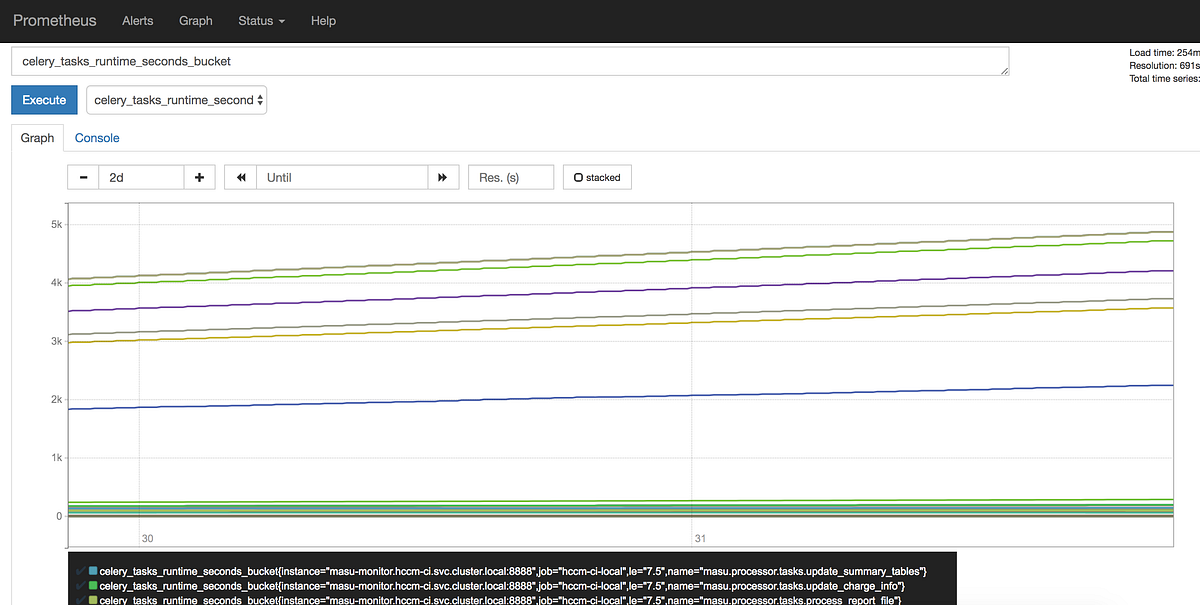Image resolution: width=1200 pixels, height=605 pixels.
Task: Click the Execute button
Action: [44, 100]
